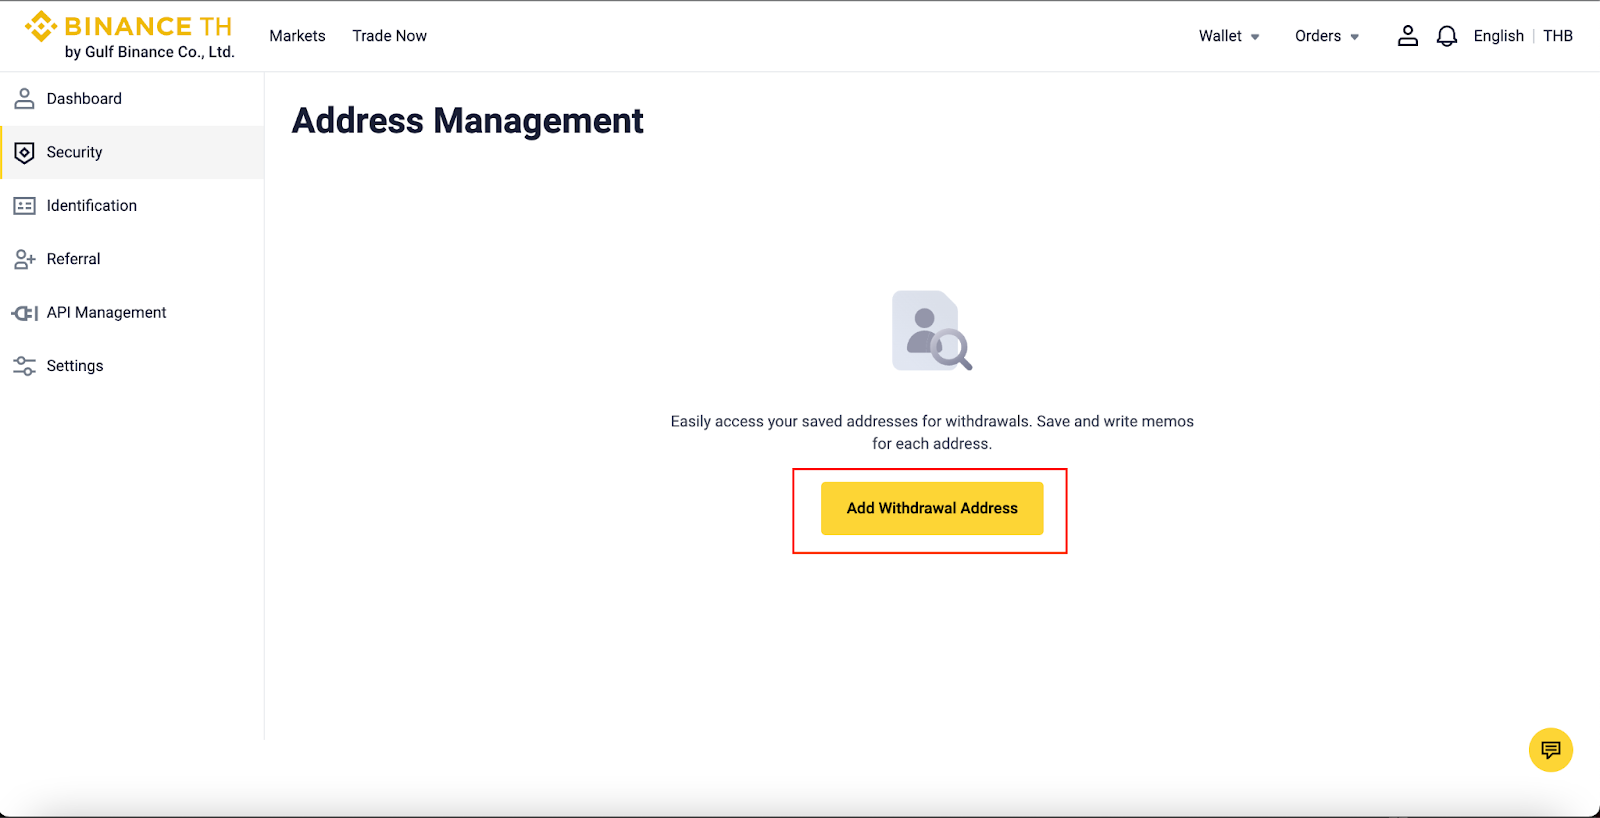This screenshot has width=1600, height=818.
Task: Open the live chat support bubble
Action: pos(1550,750)
